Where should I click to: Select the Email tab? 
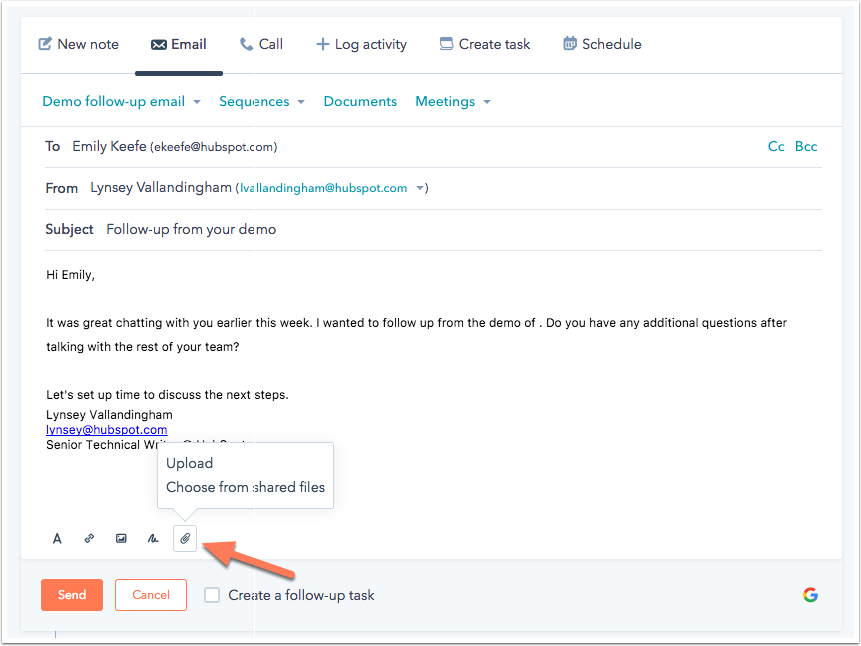click(179, 44)
